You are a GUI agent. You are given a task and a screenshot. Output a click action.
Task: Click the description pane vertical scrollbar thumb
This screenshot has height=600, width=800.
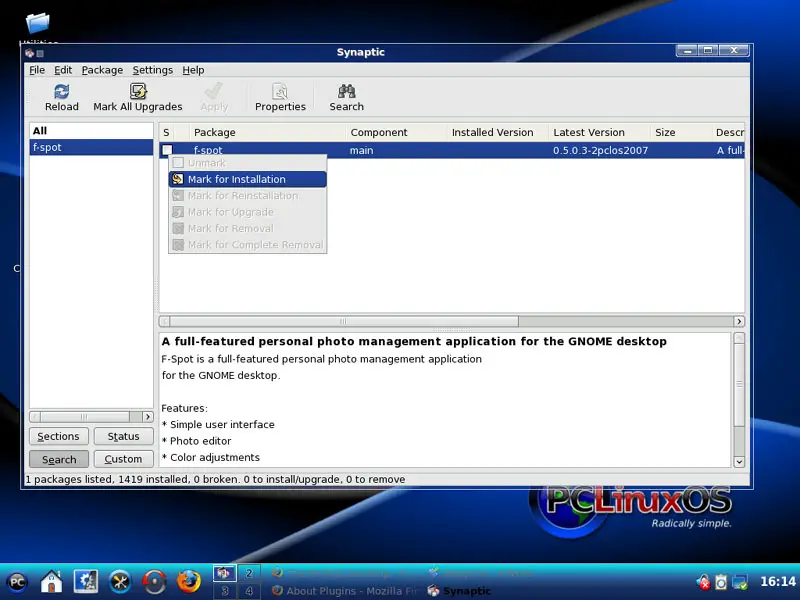pyautogui.click(x=739, y=385)
